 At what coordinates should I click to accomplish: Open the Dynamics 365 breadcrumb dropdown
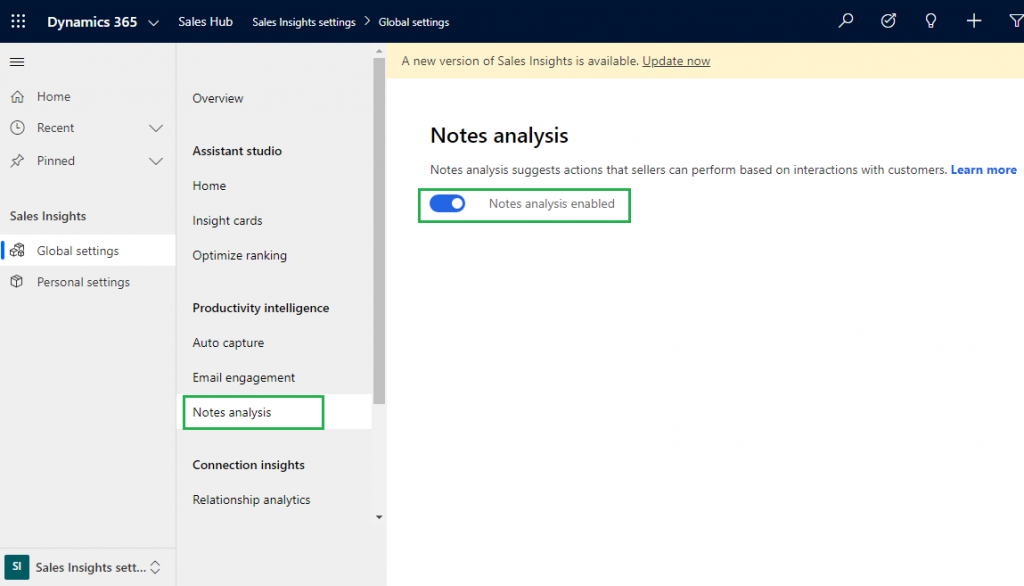point(153,20)
